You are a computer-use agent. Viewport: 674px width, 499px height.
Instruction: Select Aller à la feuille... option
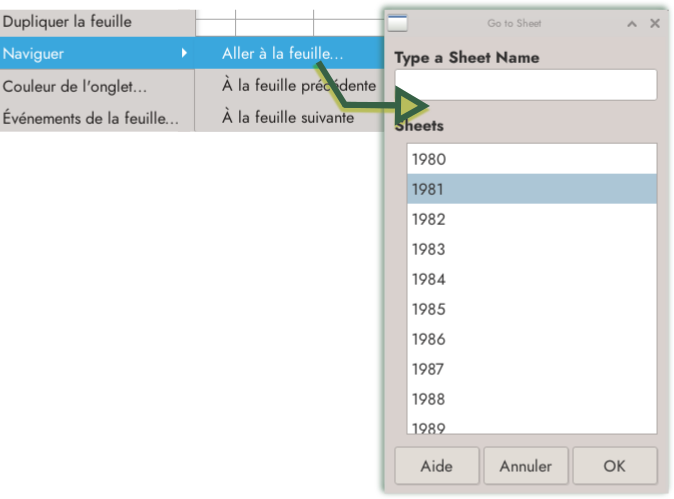[282, 53]
